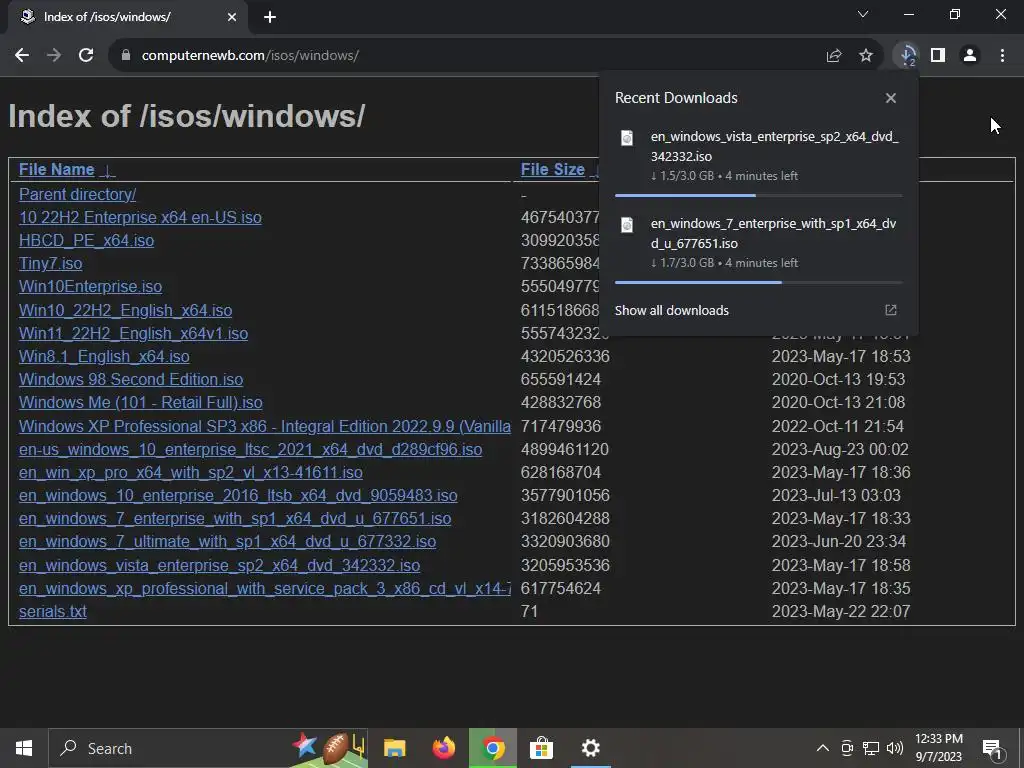This screenshot has height=768, width=1024.
Task: Reload the current page
Action: click(x=86, y=56)
